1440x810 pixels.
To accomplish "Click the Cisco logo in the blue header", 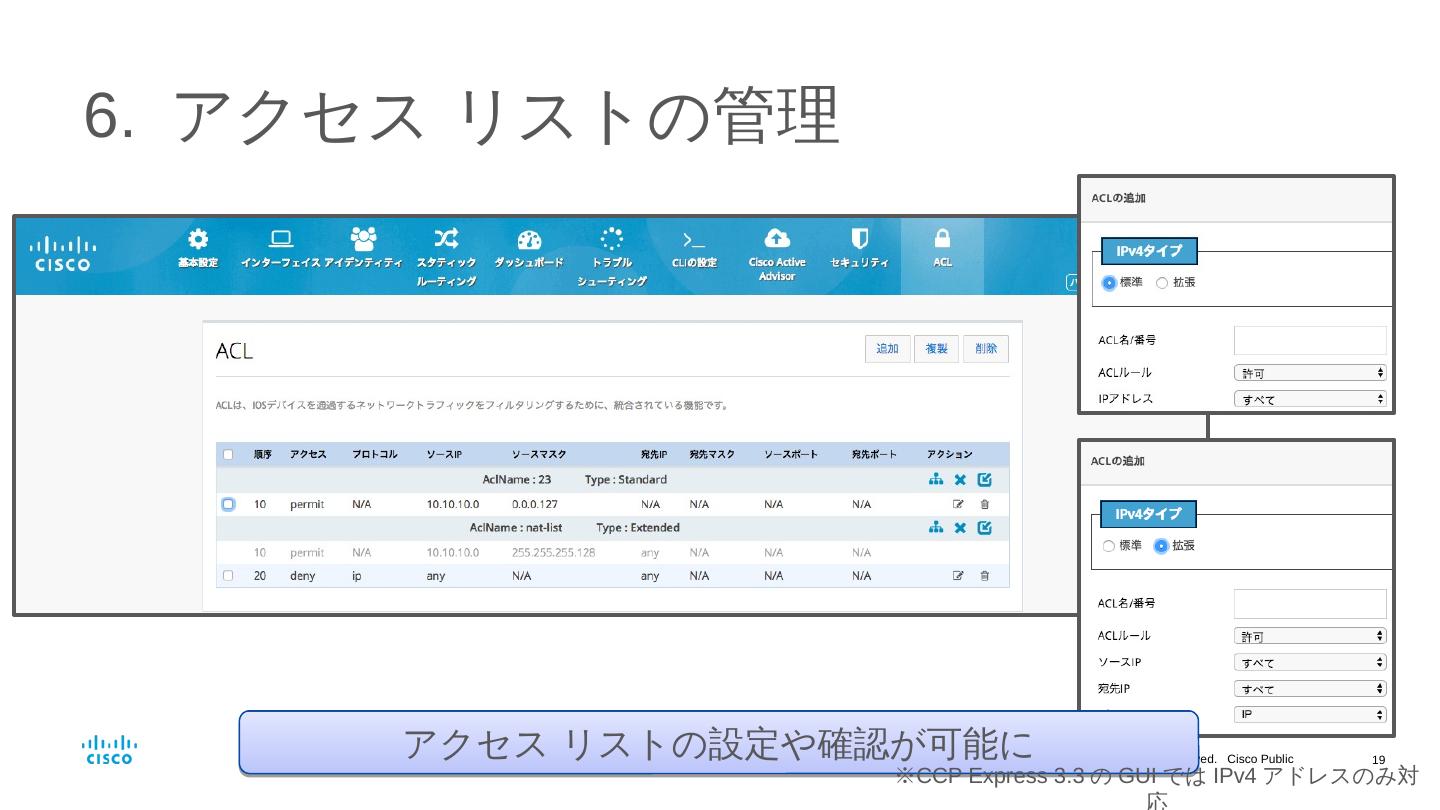I will point(62,254).
